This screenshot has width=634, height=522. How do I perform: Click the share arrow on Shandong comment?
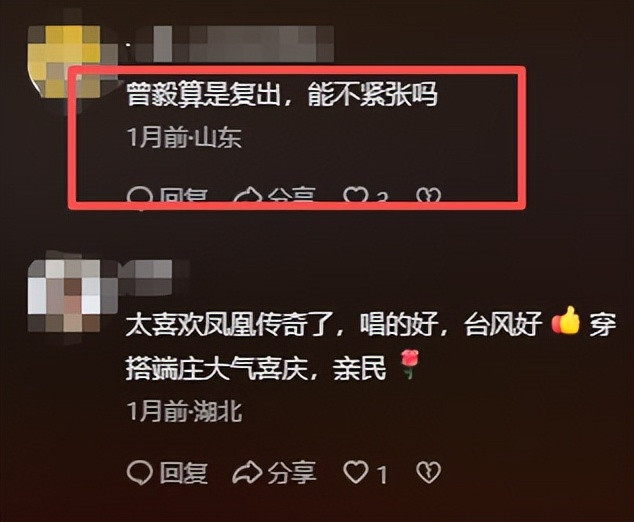(x=247, y=194)
